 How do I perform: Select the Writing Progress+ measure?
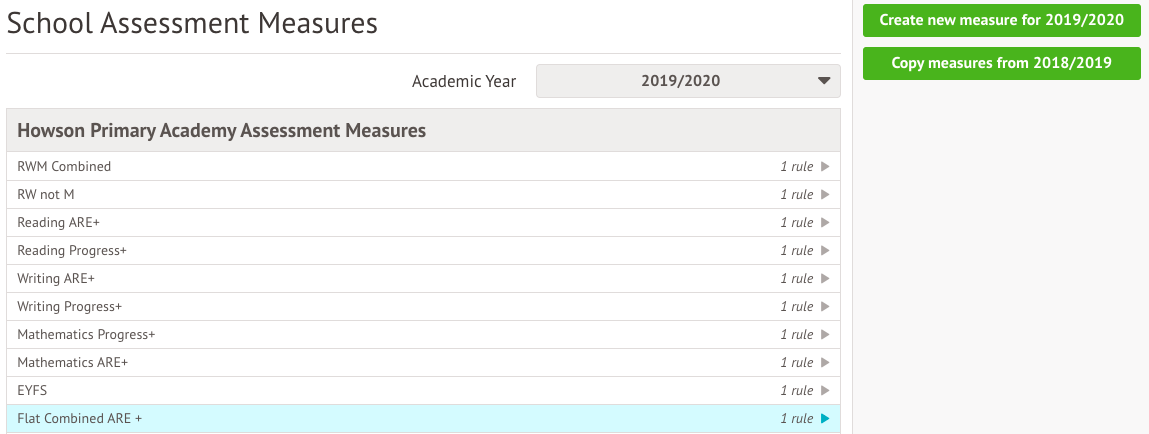[69, 307]
